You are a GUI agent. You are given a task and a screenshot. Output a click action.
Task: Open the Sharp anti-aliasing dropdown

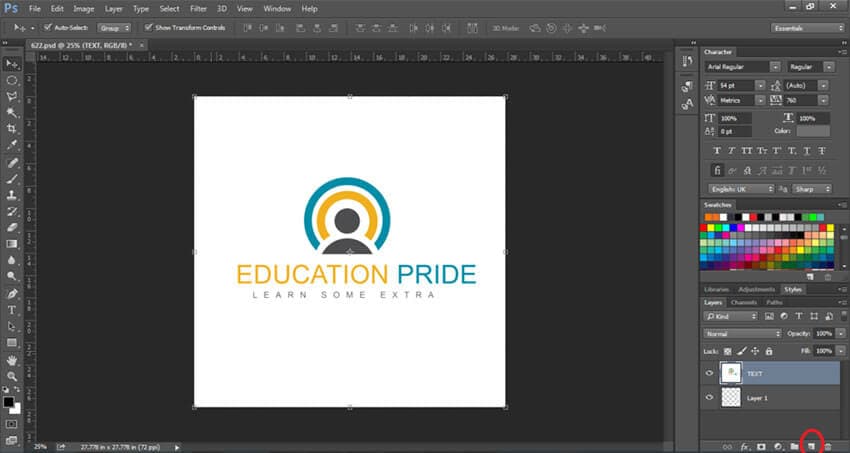click(812, 189)
